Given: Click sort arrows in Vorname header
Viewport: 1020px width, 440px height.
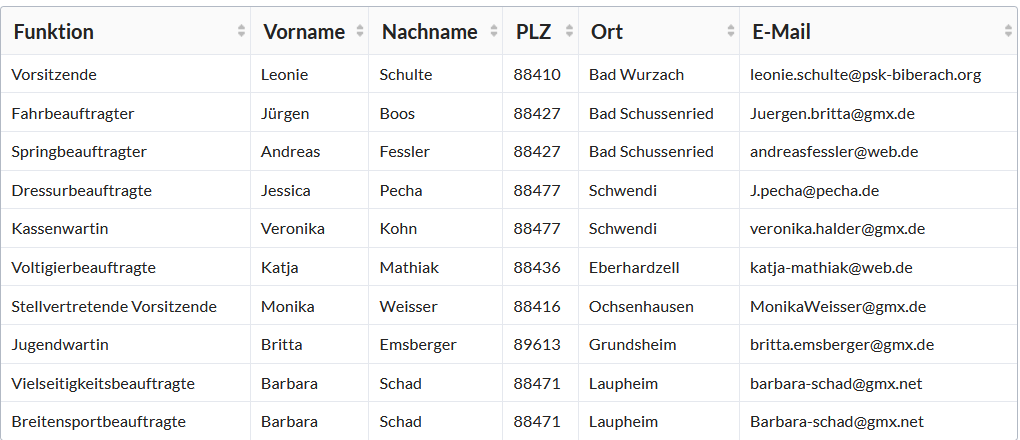Looking at the screenshot, I should tap(360, 31).
